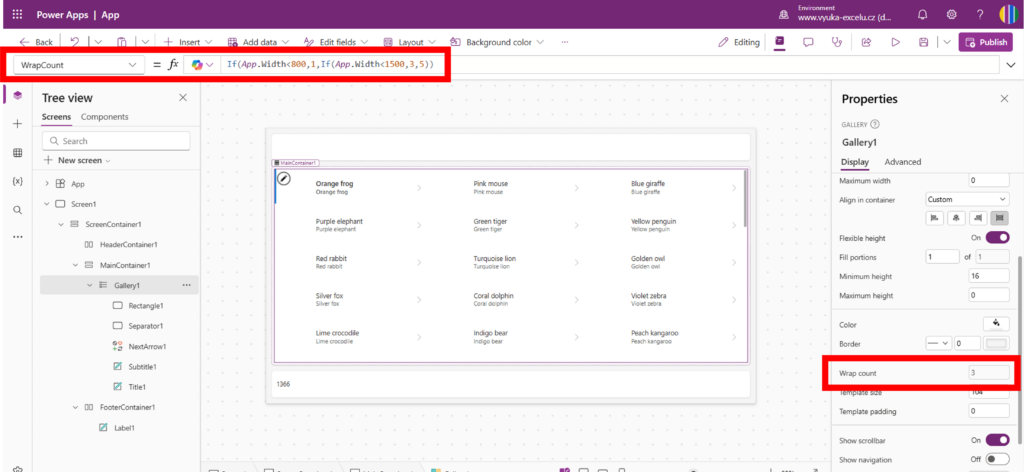Click the Insert plus icon in left sidebar
Viewport: 1024px width, 472px height.
pos(18,123)
